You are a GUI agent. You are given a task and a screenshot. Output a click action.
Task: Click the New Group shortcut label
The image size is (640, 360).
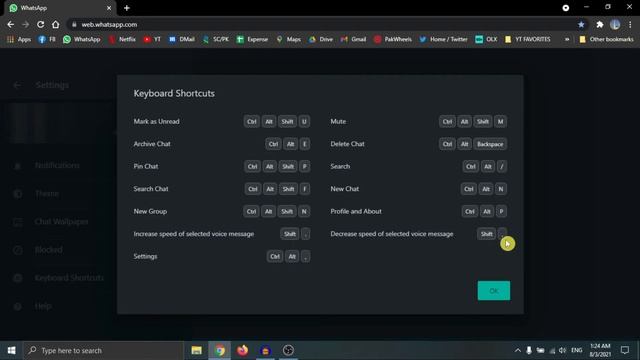pyautogui.click(x=150, y=211)
